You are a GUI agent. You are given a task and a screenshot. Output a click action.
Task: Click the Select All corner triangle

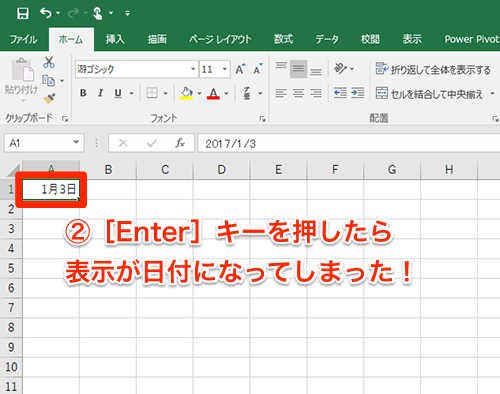pyautogui.click(x=14, y=170)
